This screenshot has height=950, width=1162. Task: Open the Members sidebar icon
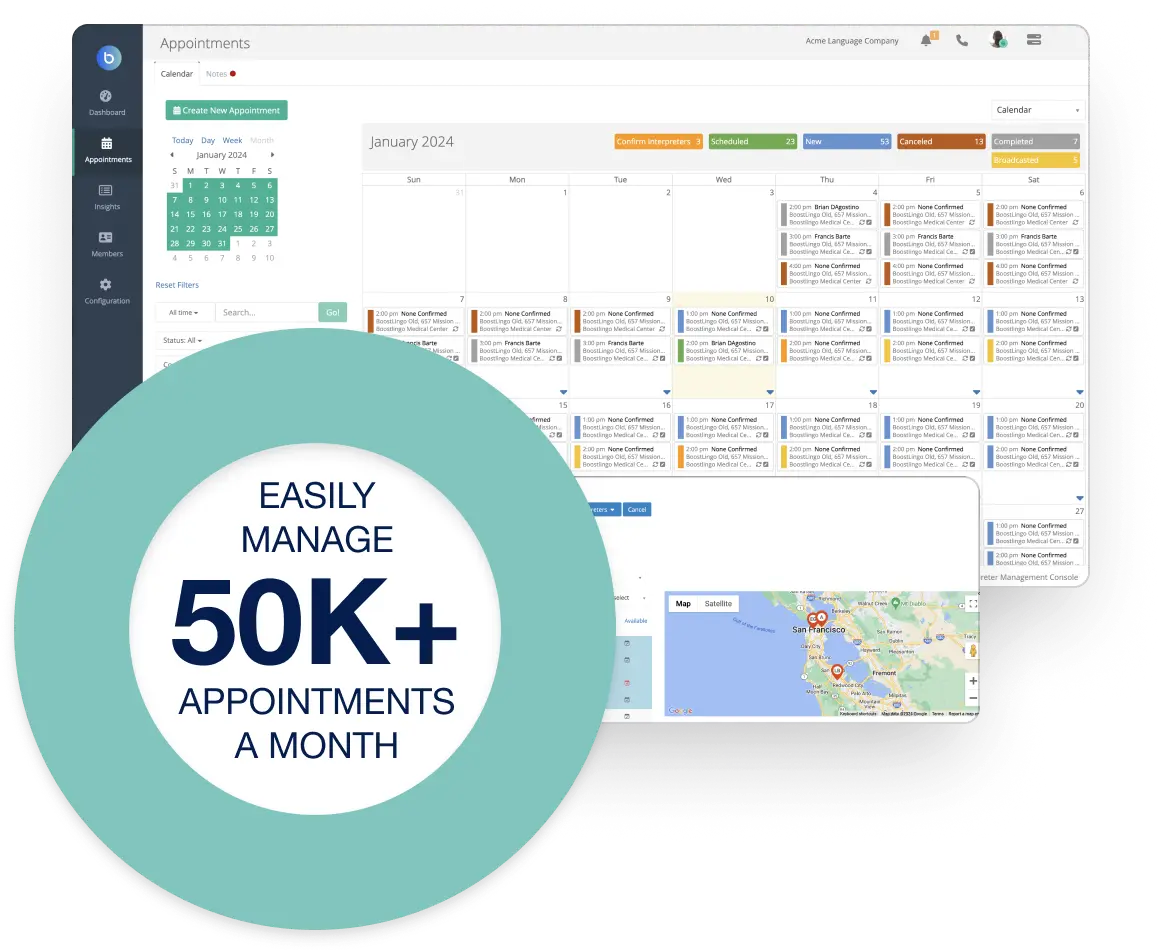(x=107, y=244)
